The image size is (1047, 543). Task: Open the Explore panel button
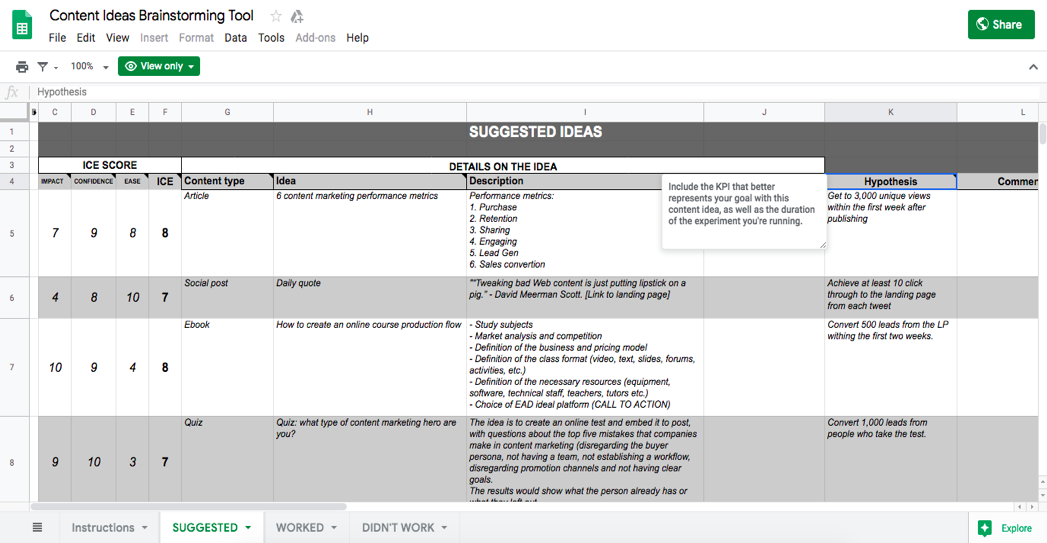pos(1006,528)
